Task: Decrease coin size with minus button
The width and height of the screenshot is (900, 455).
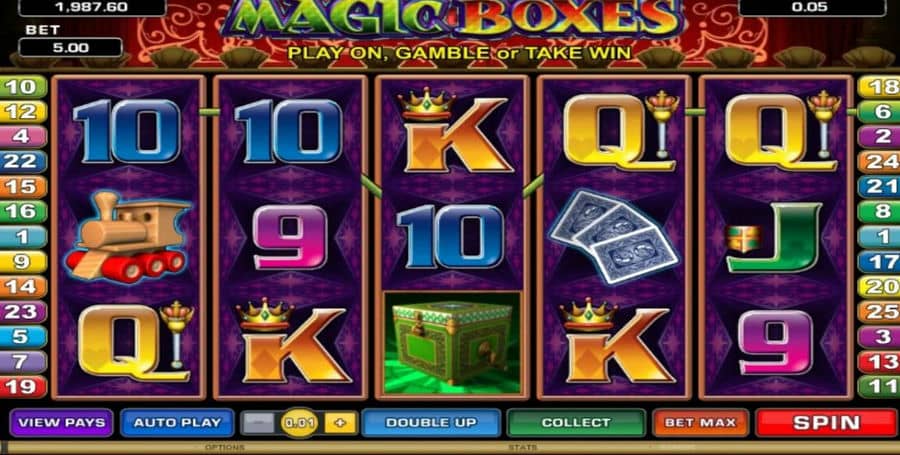Action: (x=258, y=423)
